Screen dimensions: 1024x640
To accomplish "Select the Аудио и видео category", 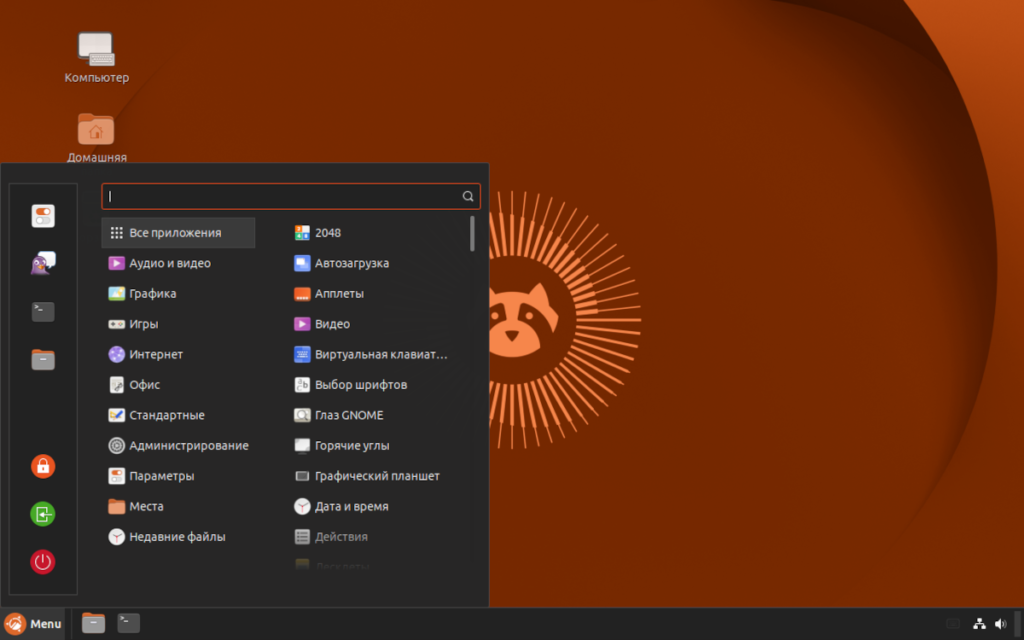I will [178, 263].
